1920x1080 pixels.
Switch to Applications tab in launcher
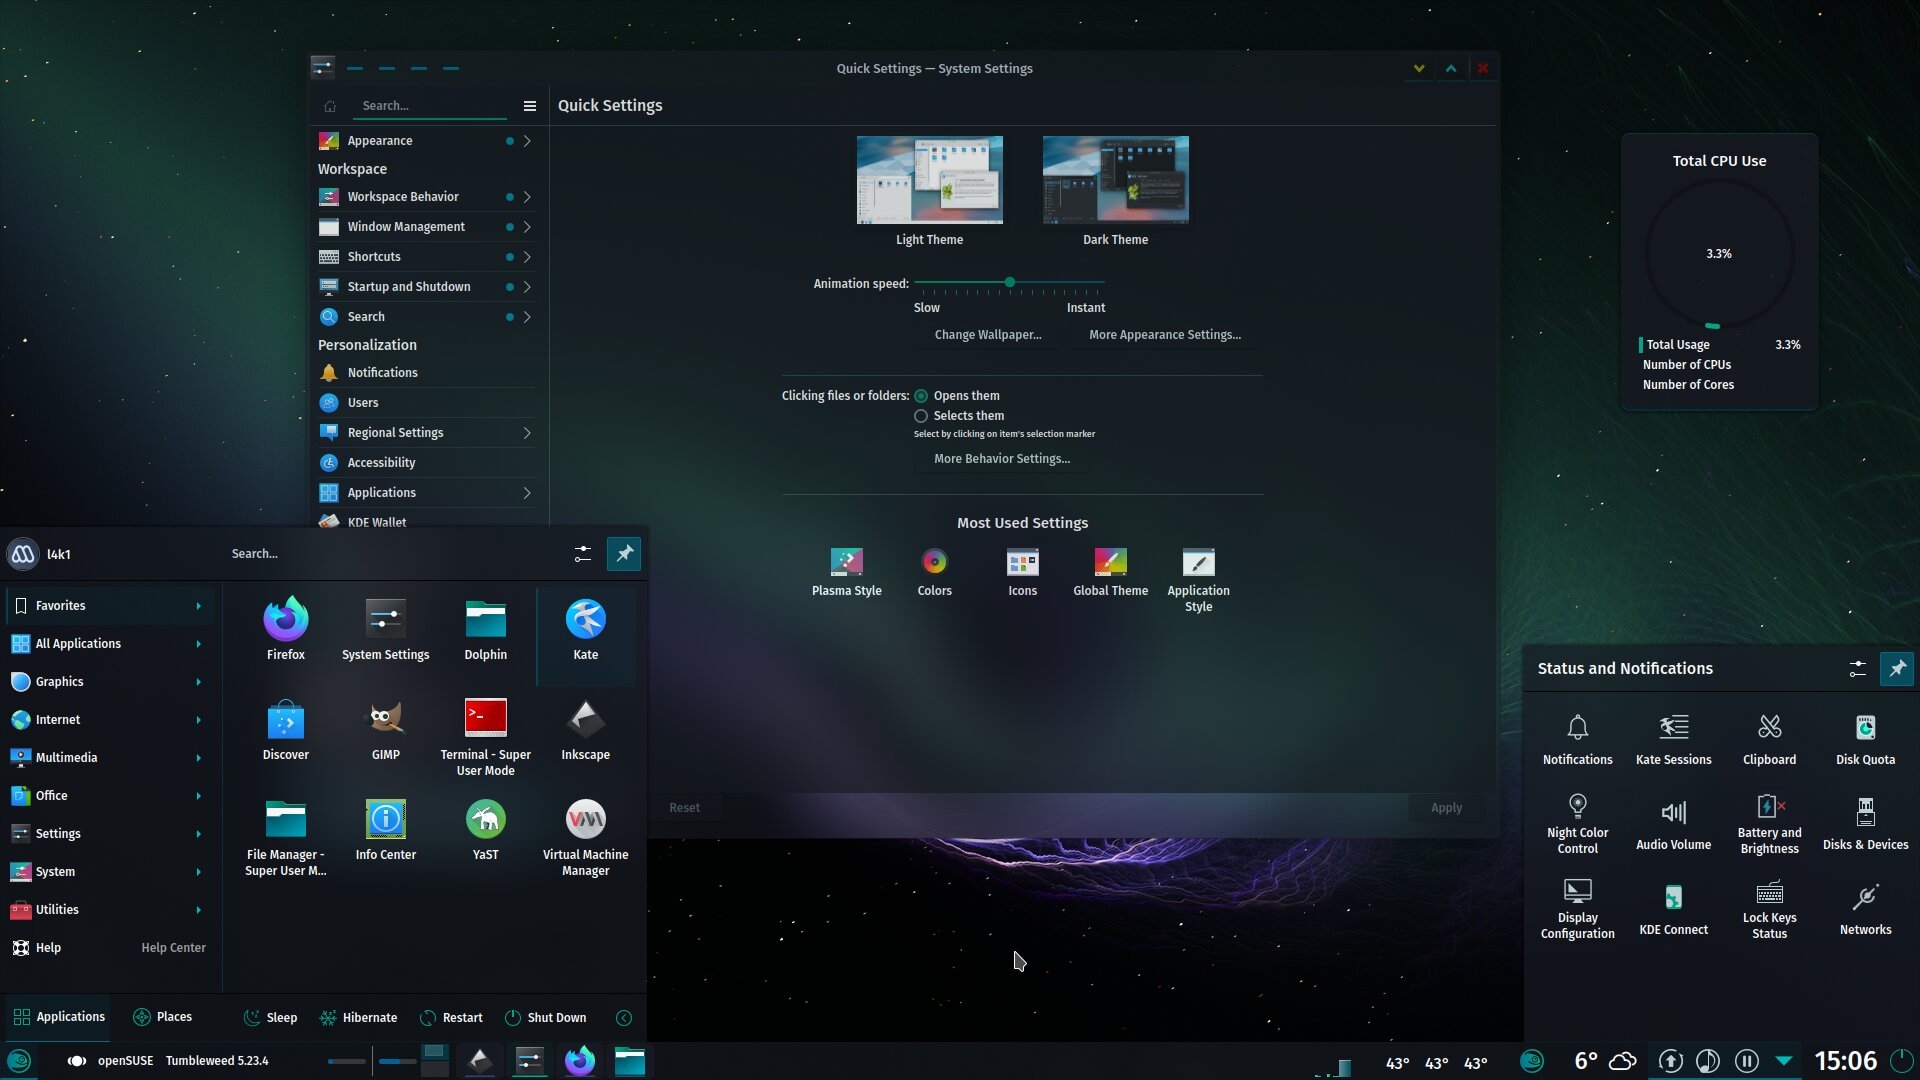point(59,1017)
